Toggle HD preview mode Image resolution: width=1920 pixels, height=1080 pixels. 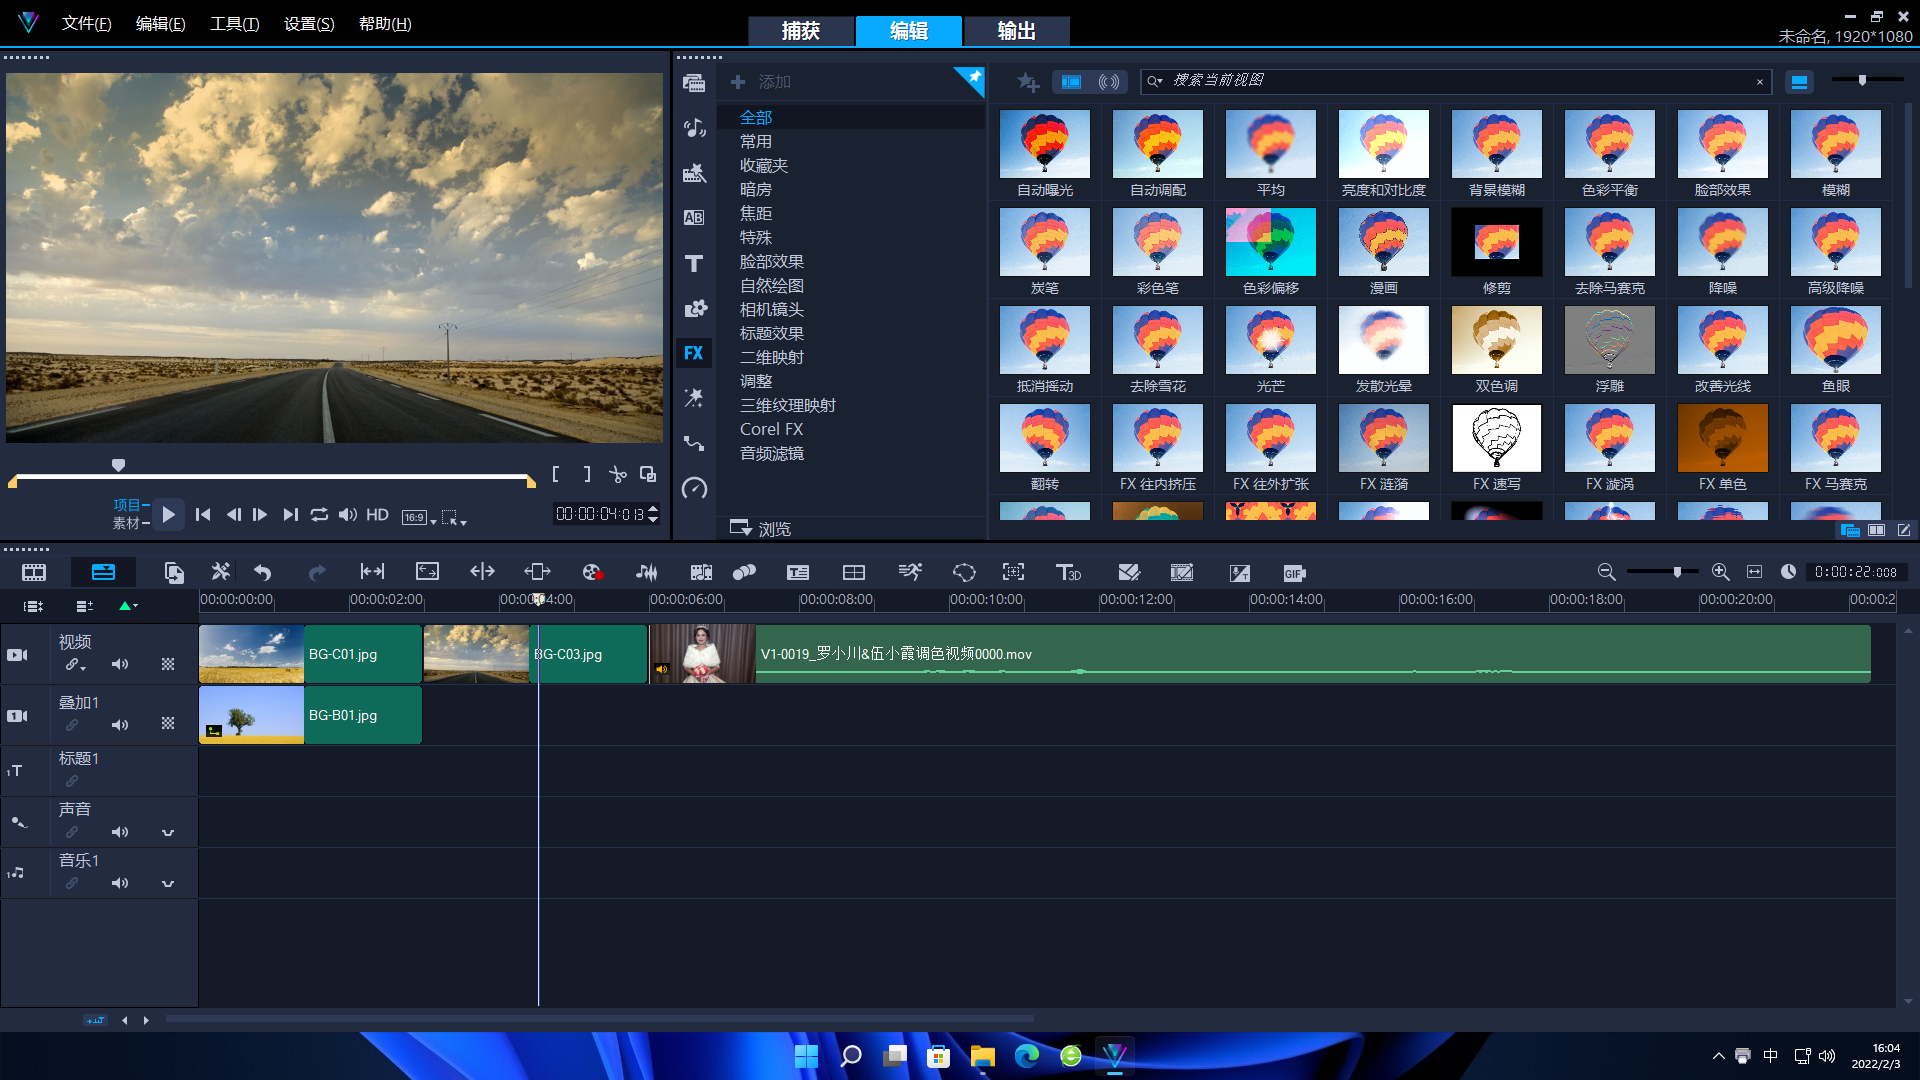377,515
